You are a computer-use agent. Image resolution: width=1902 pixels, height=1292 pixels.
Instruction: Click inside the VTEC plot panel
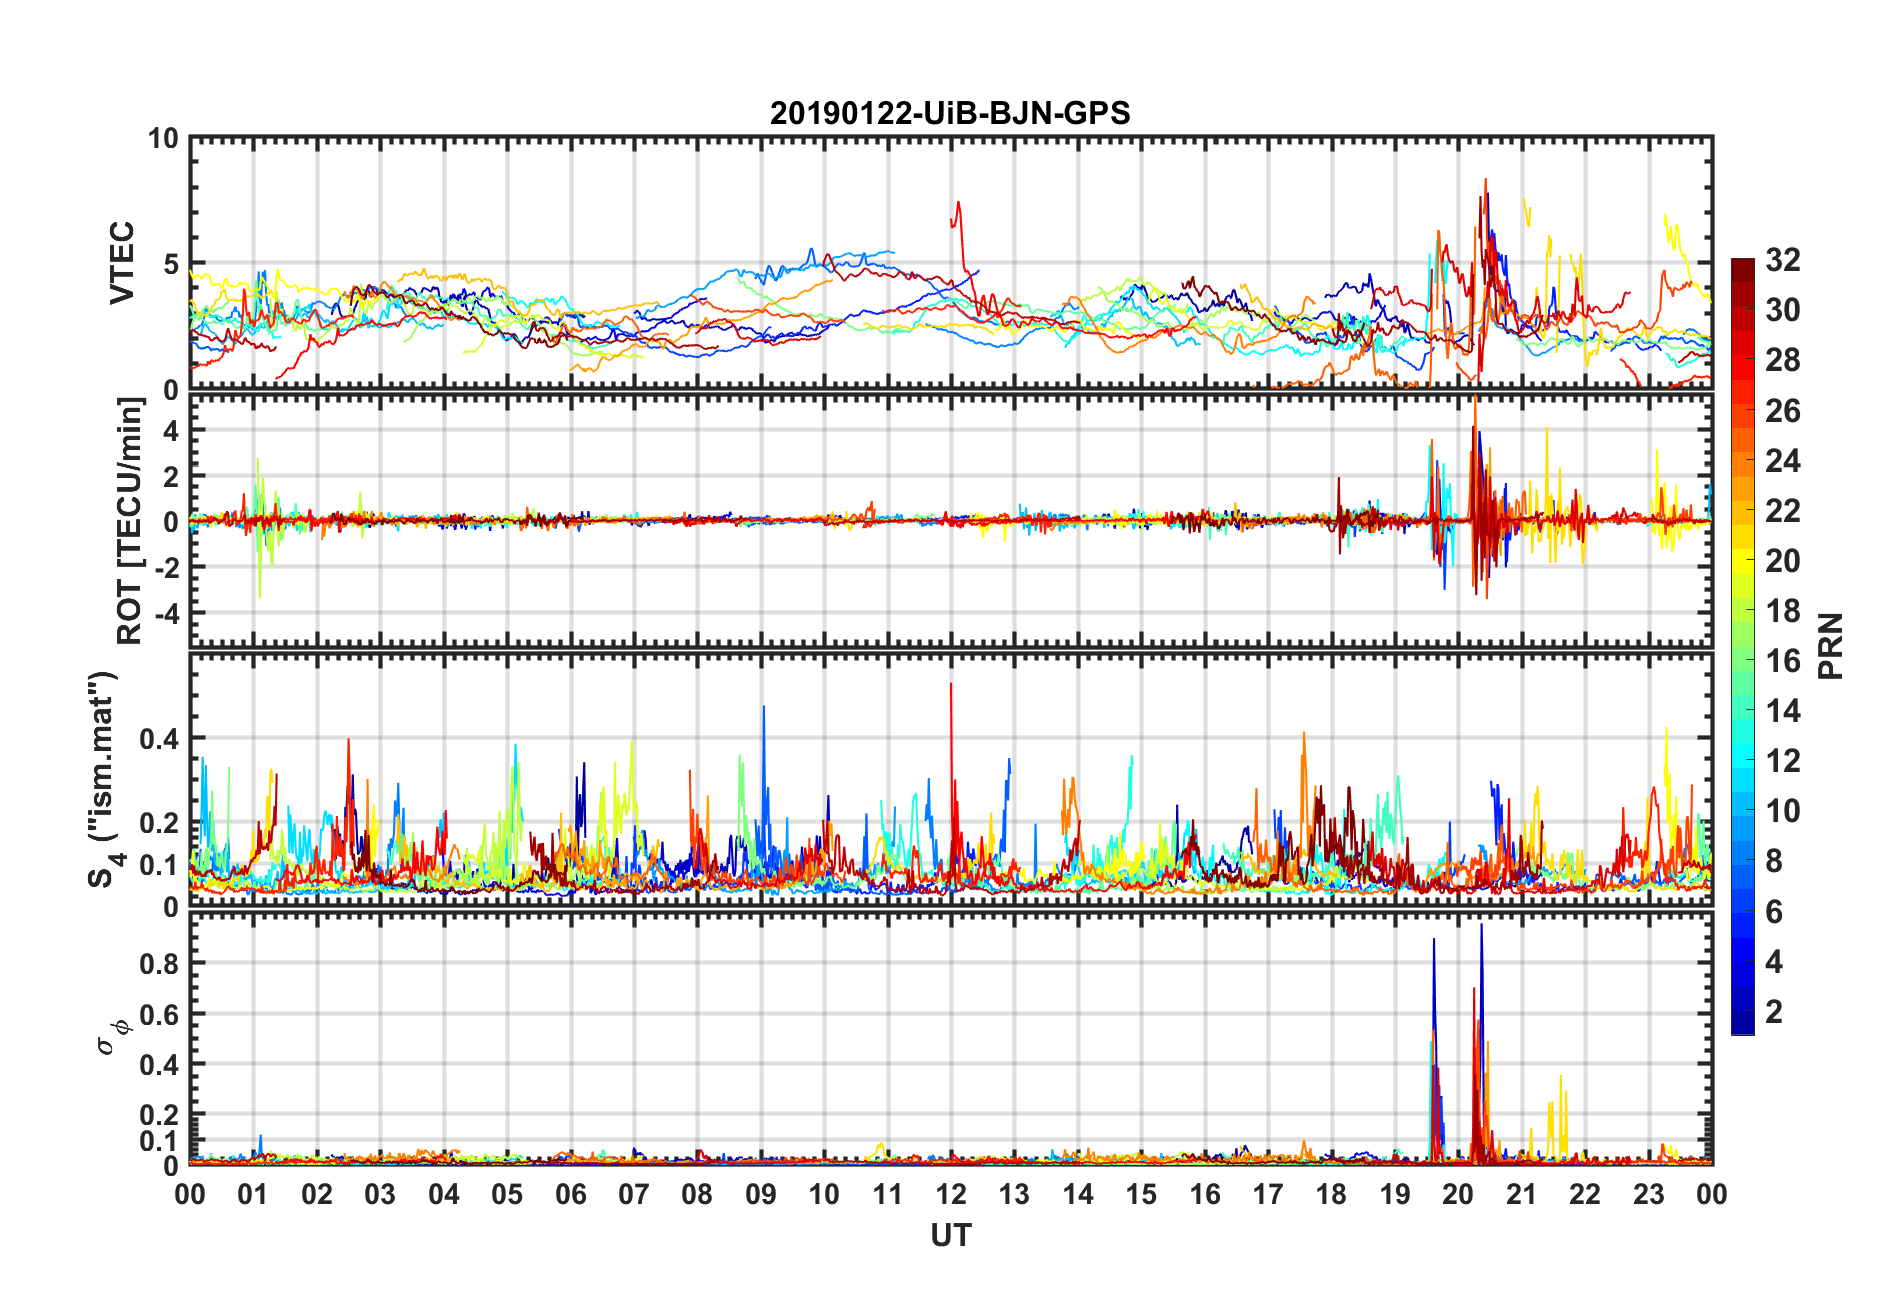click(950, 263)
